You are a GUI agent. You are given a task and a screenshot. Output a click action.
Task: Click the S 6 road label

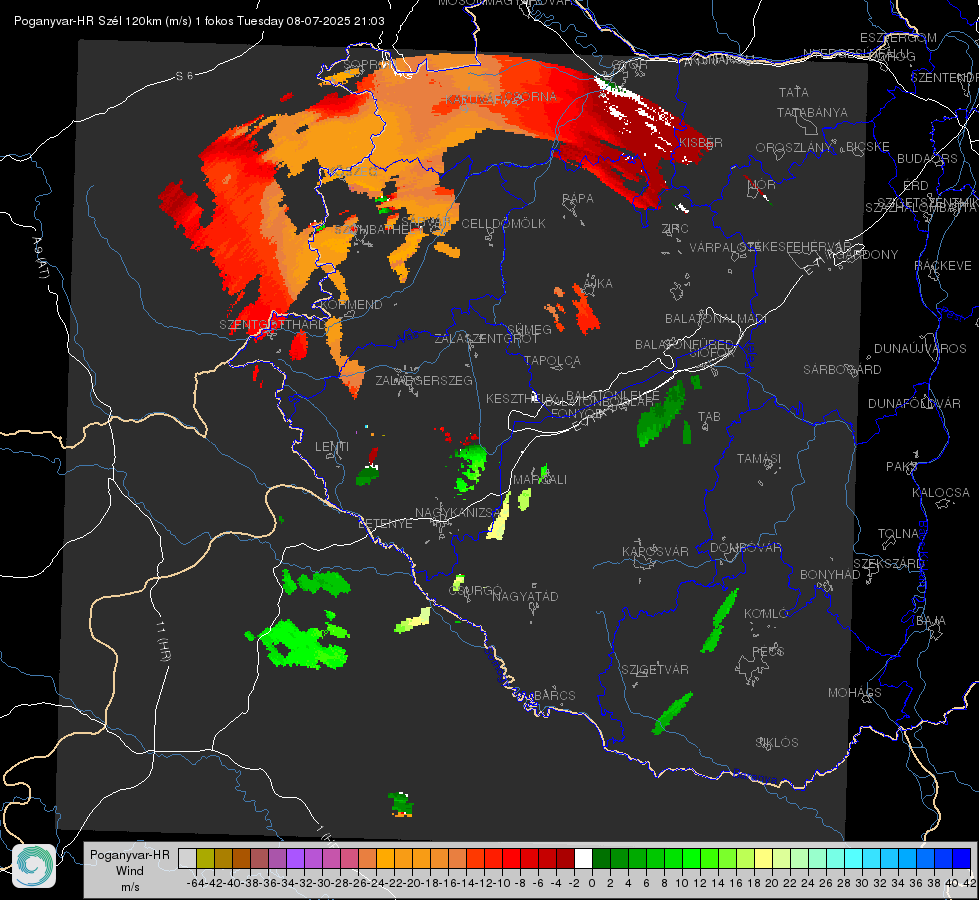point(184,76)
